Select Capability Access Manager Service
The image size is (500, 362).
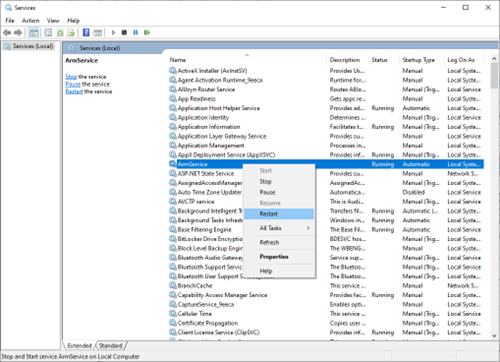pyautogui.click(x=326, y=295)
